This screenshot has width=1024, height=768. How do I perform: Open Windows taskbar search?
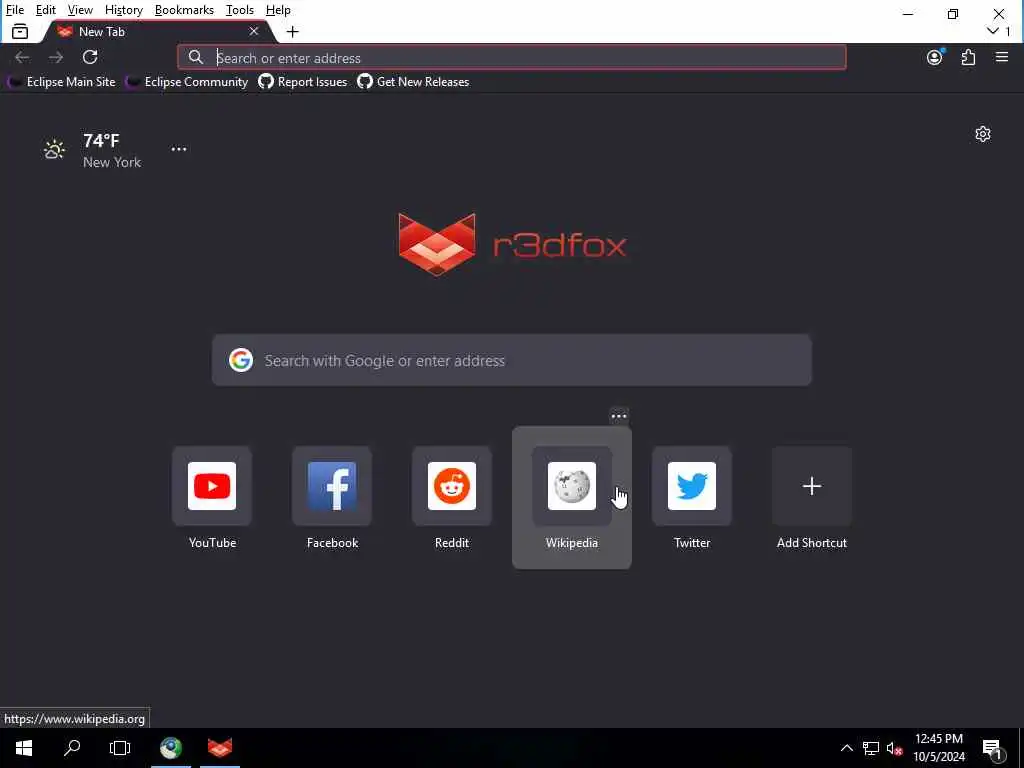point(72,748)
